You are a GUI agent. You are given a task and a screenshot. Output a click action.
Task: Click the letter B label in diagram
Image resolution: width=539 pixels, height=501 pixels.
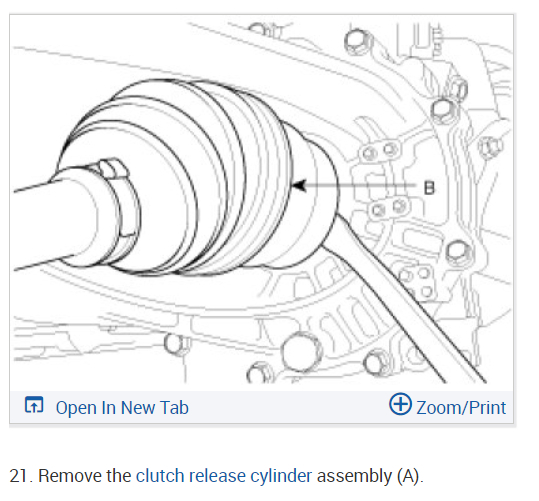click(x=429, y=188)
